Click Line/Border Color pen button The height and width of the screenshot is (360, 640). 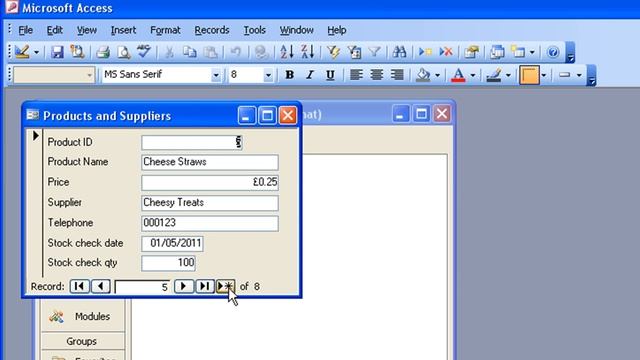493,75
